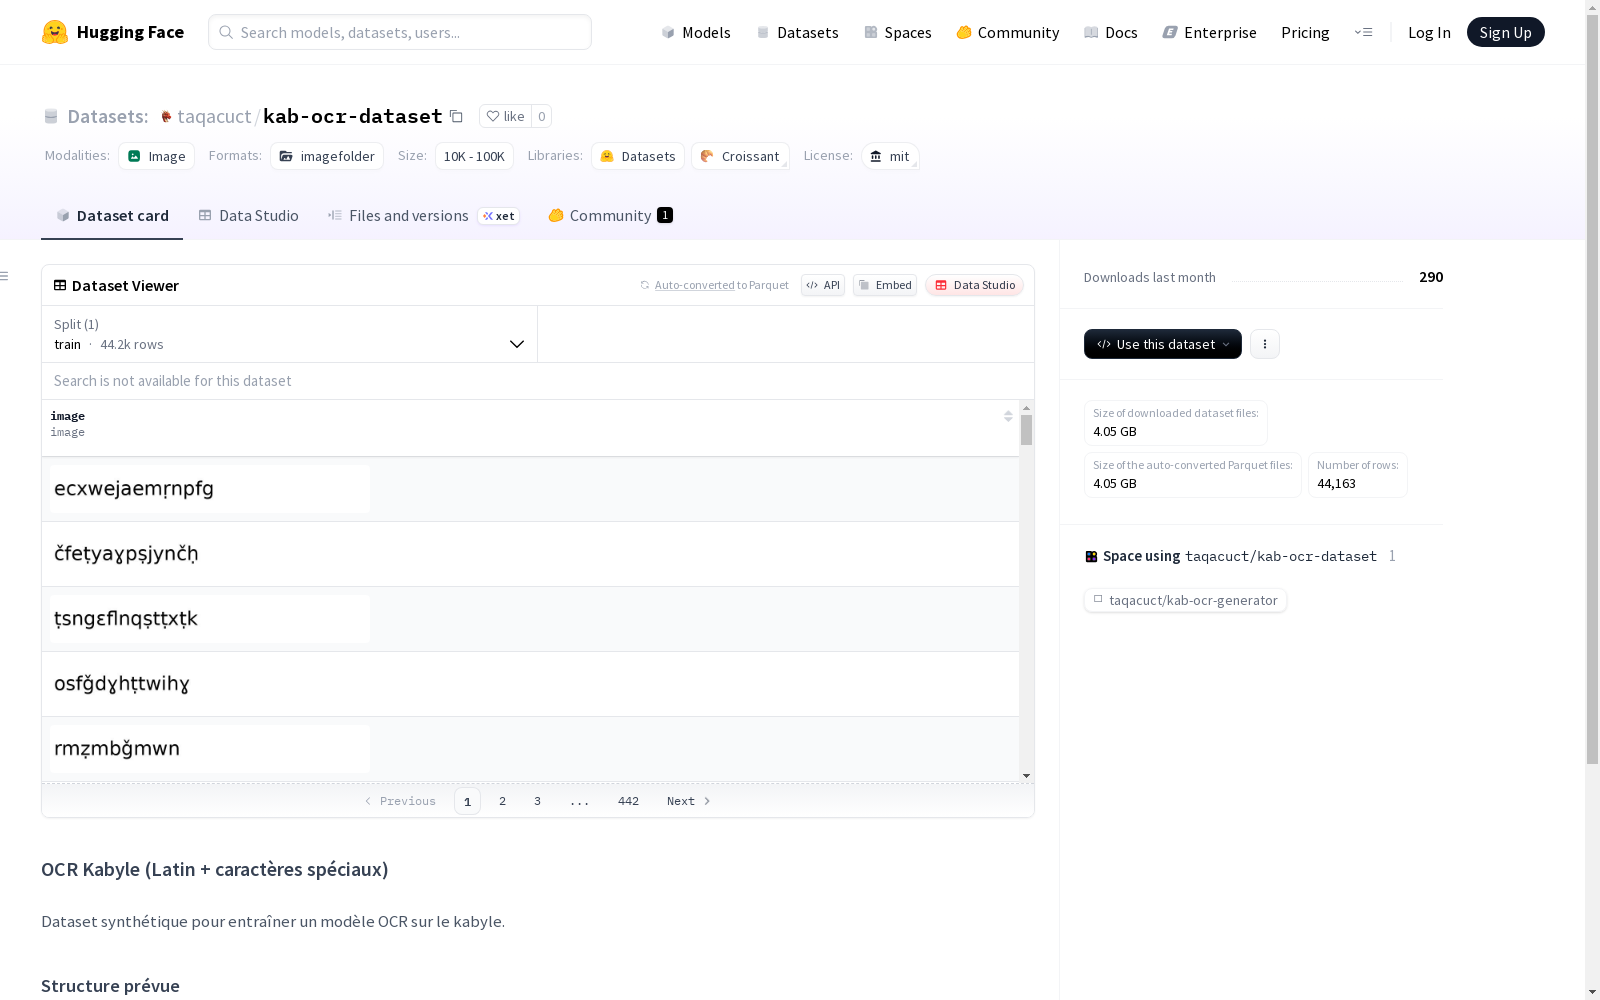Open Community in the top navigation

(x=1007, y=32)
